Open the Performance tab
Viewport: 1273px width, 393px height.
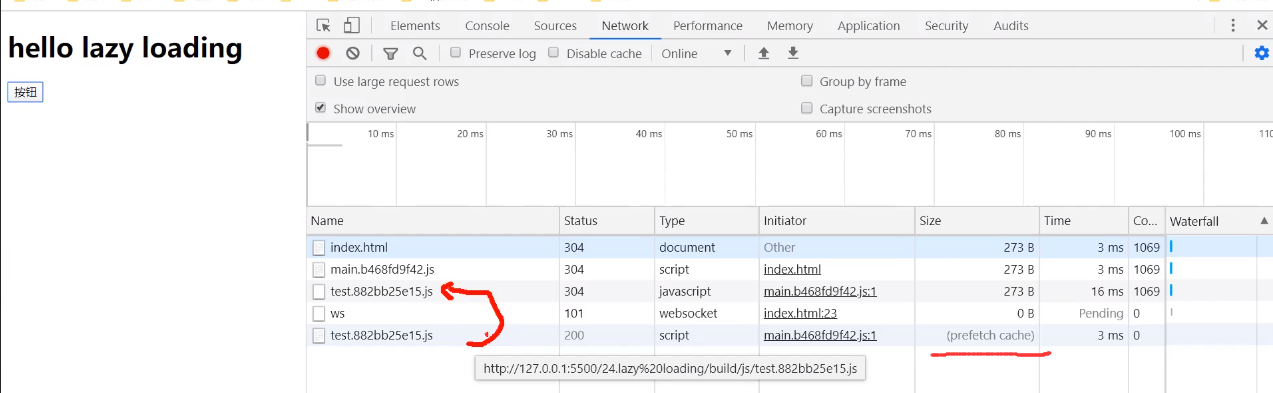point(708,26)
